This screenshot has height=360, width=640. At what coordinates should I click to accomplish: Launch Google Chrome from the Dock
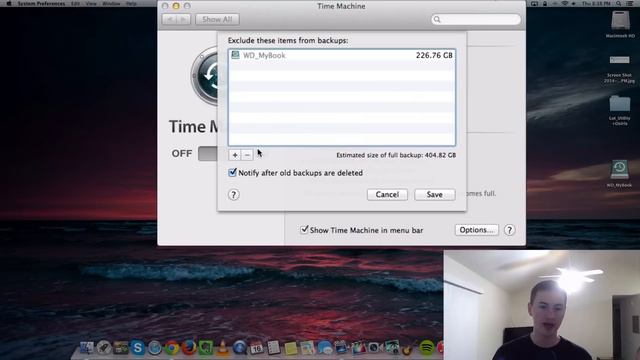(172, 348)
